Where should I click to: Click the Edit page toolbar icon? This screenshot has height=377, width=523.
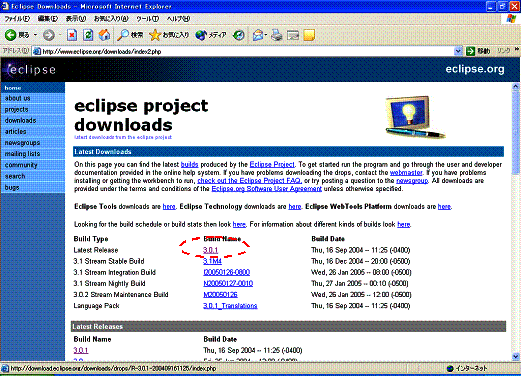(x=293, y=35)
